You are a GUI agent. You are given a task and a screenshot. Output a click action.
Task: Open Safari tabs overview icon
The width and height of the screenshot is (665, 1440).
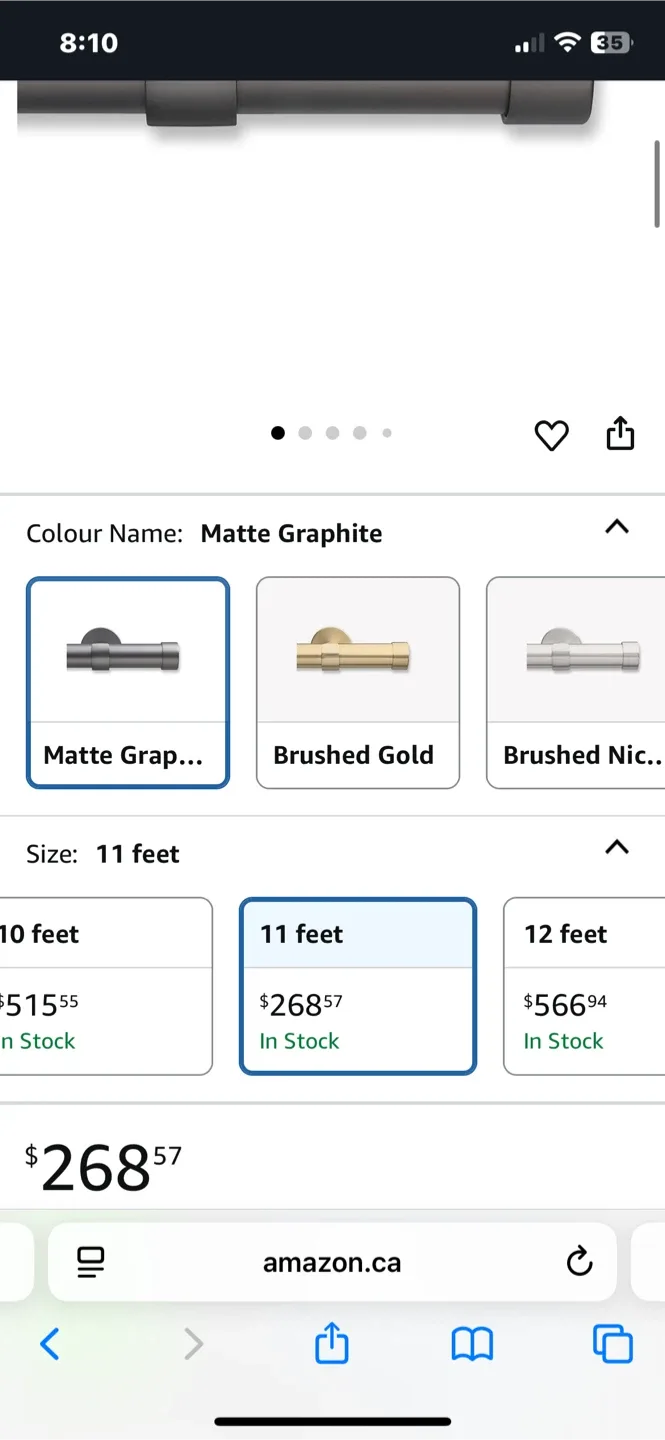tap(612, 1344)
